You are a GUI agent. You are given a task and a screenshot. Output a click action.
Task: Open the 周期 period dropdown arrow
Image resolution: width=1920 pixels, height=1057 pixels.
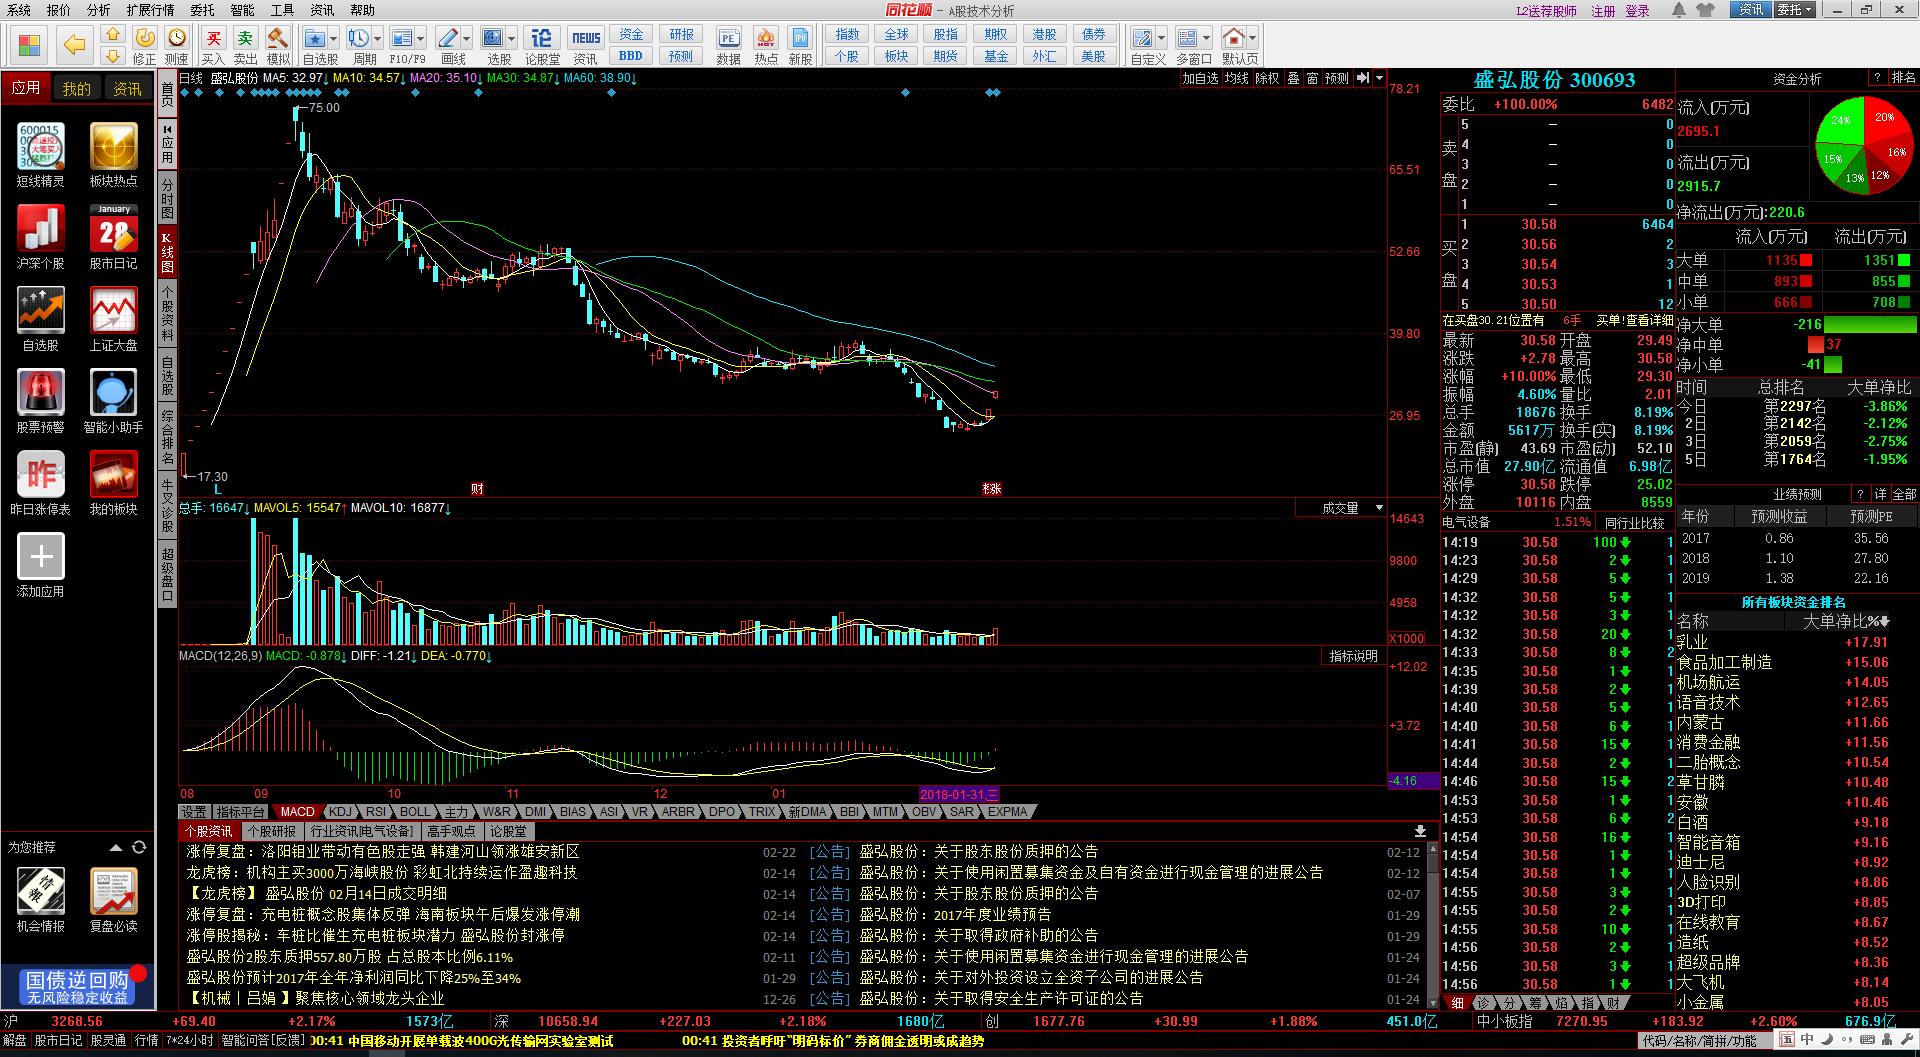click(x=377, y=39)
